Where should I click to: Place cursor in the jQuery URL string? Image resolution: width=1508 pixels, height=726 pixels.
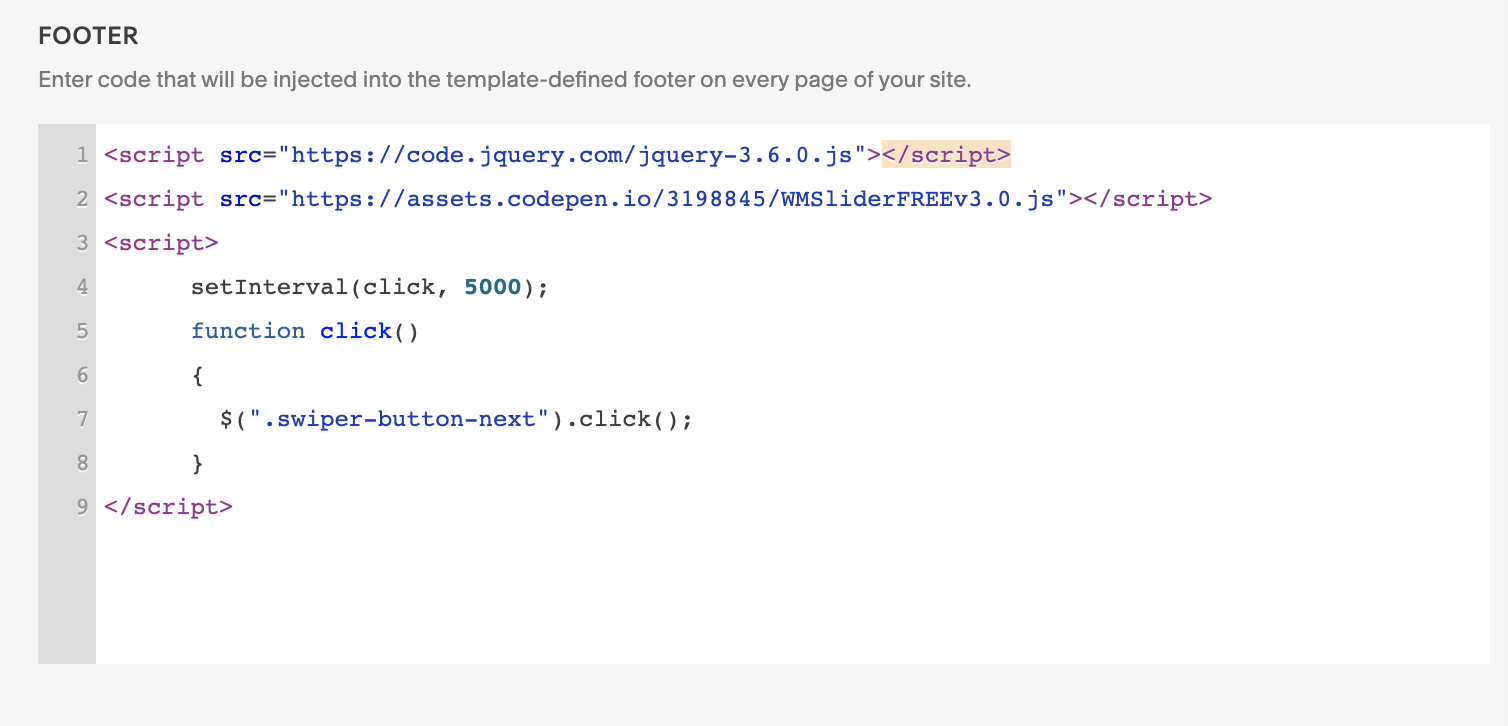[x=571, y=155]
